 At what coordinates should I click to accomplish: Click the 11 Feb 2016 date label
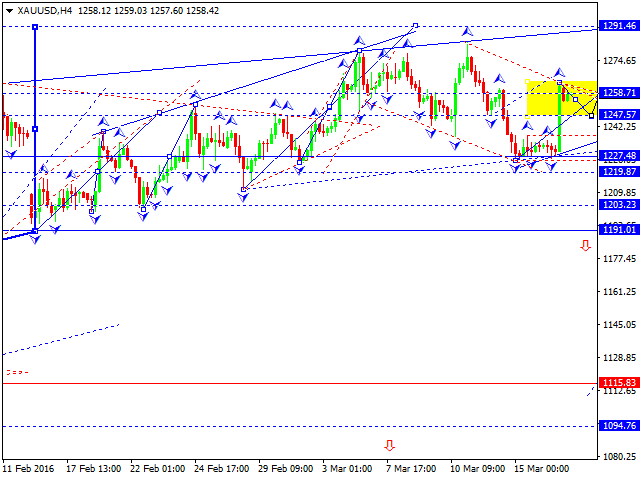tap(31, 468)
